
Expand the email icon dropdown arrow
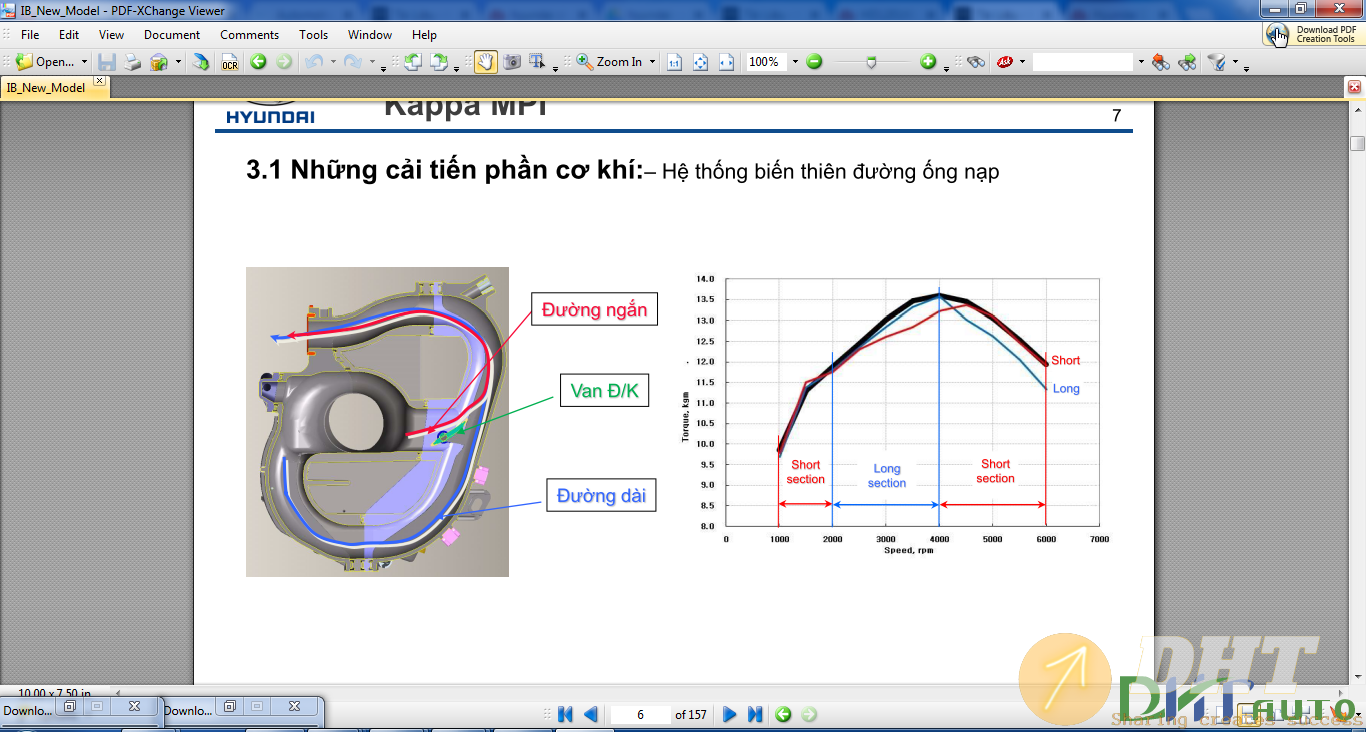point(178,62)
